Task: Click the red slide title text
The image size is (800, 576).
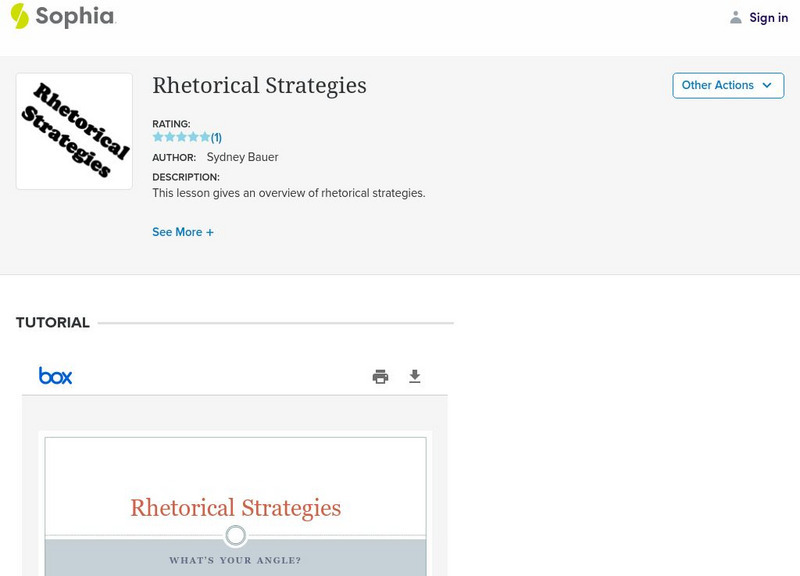Action: click(235, 508)
